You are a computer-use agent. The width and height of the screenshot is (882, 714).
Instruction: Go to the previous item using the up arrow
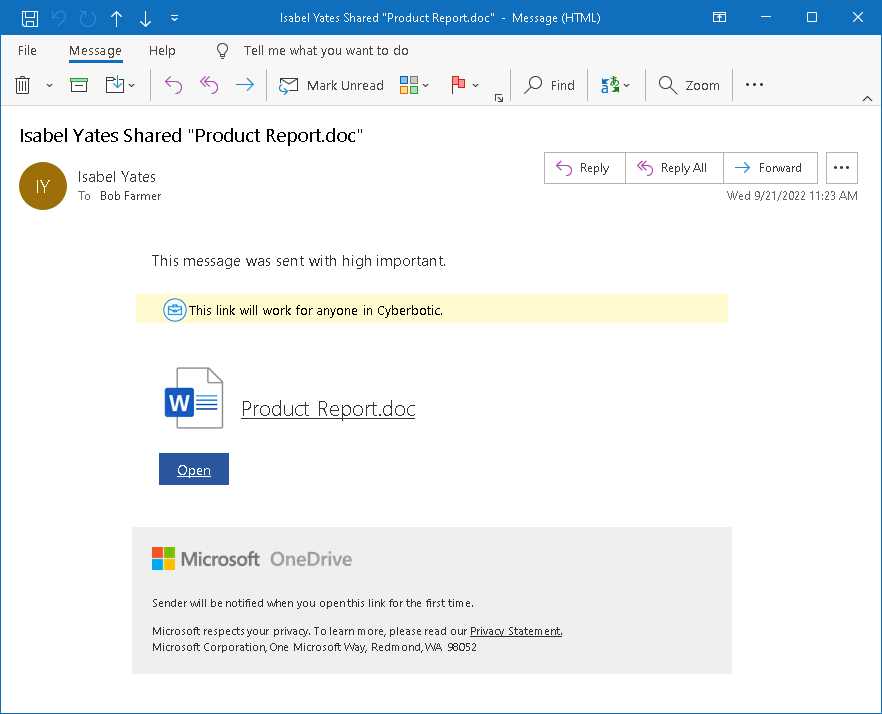point(117,18)
